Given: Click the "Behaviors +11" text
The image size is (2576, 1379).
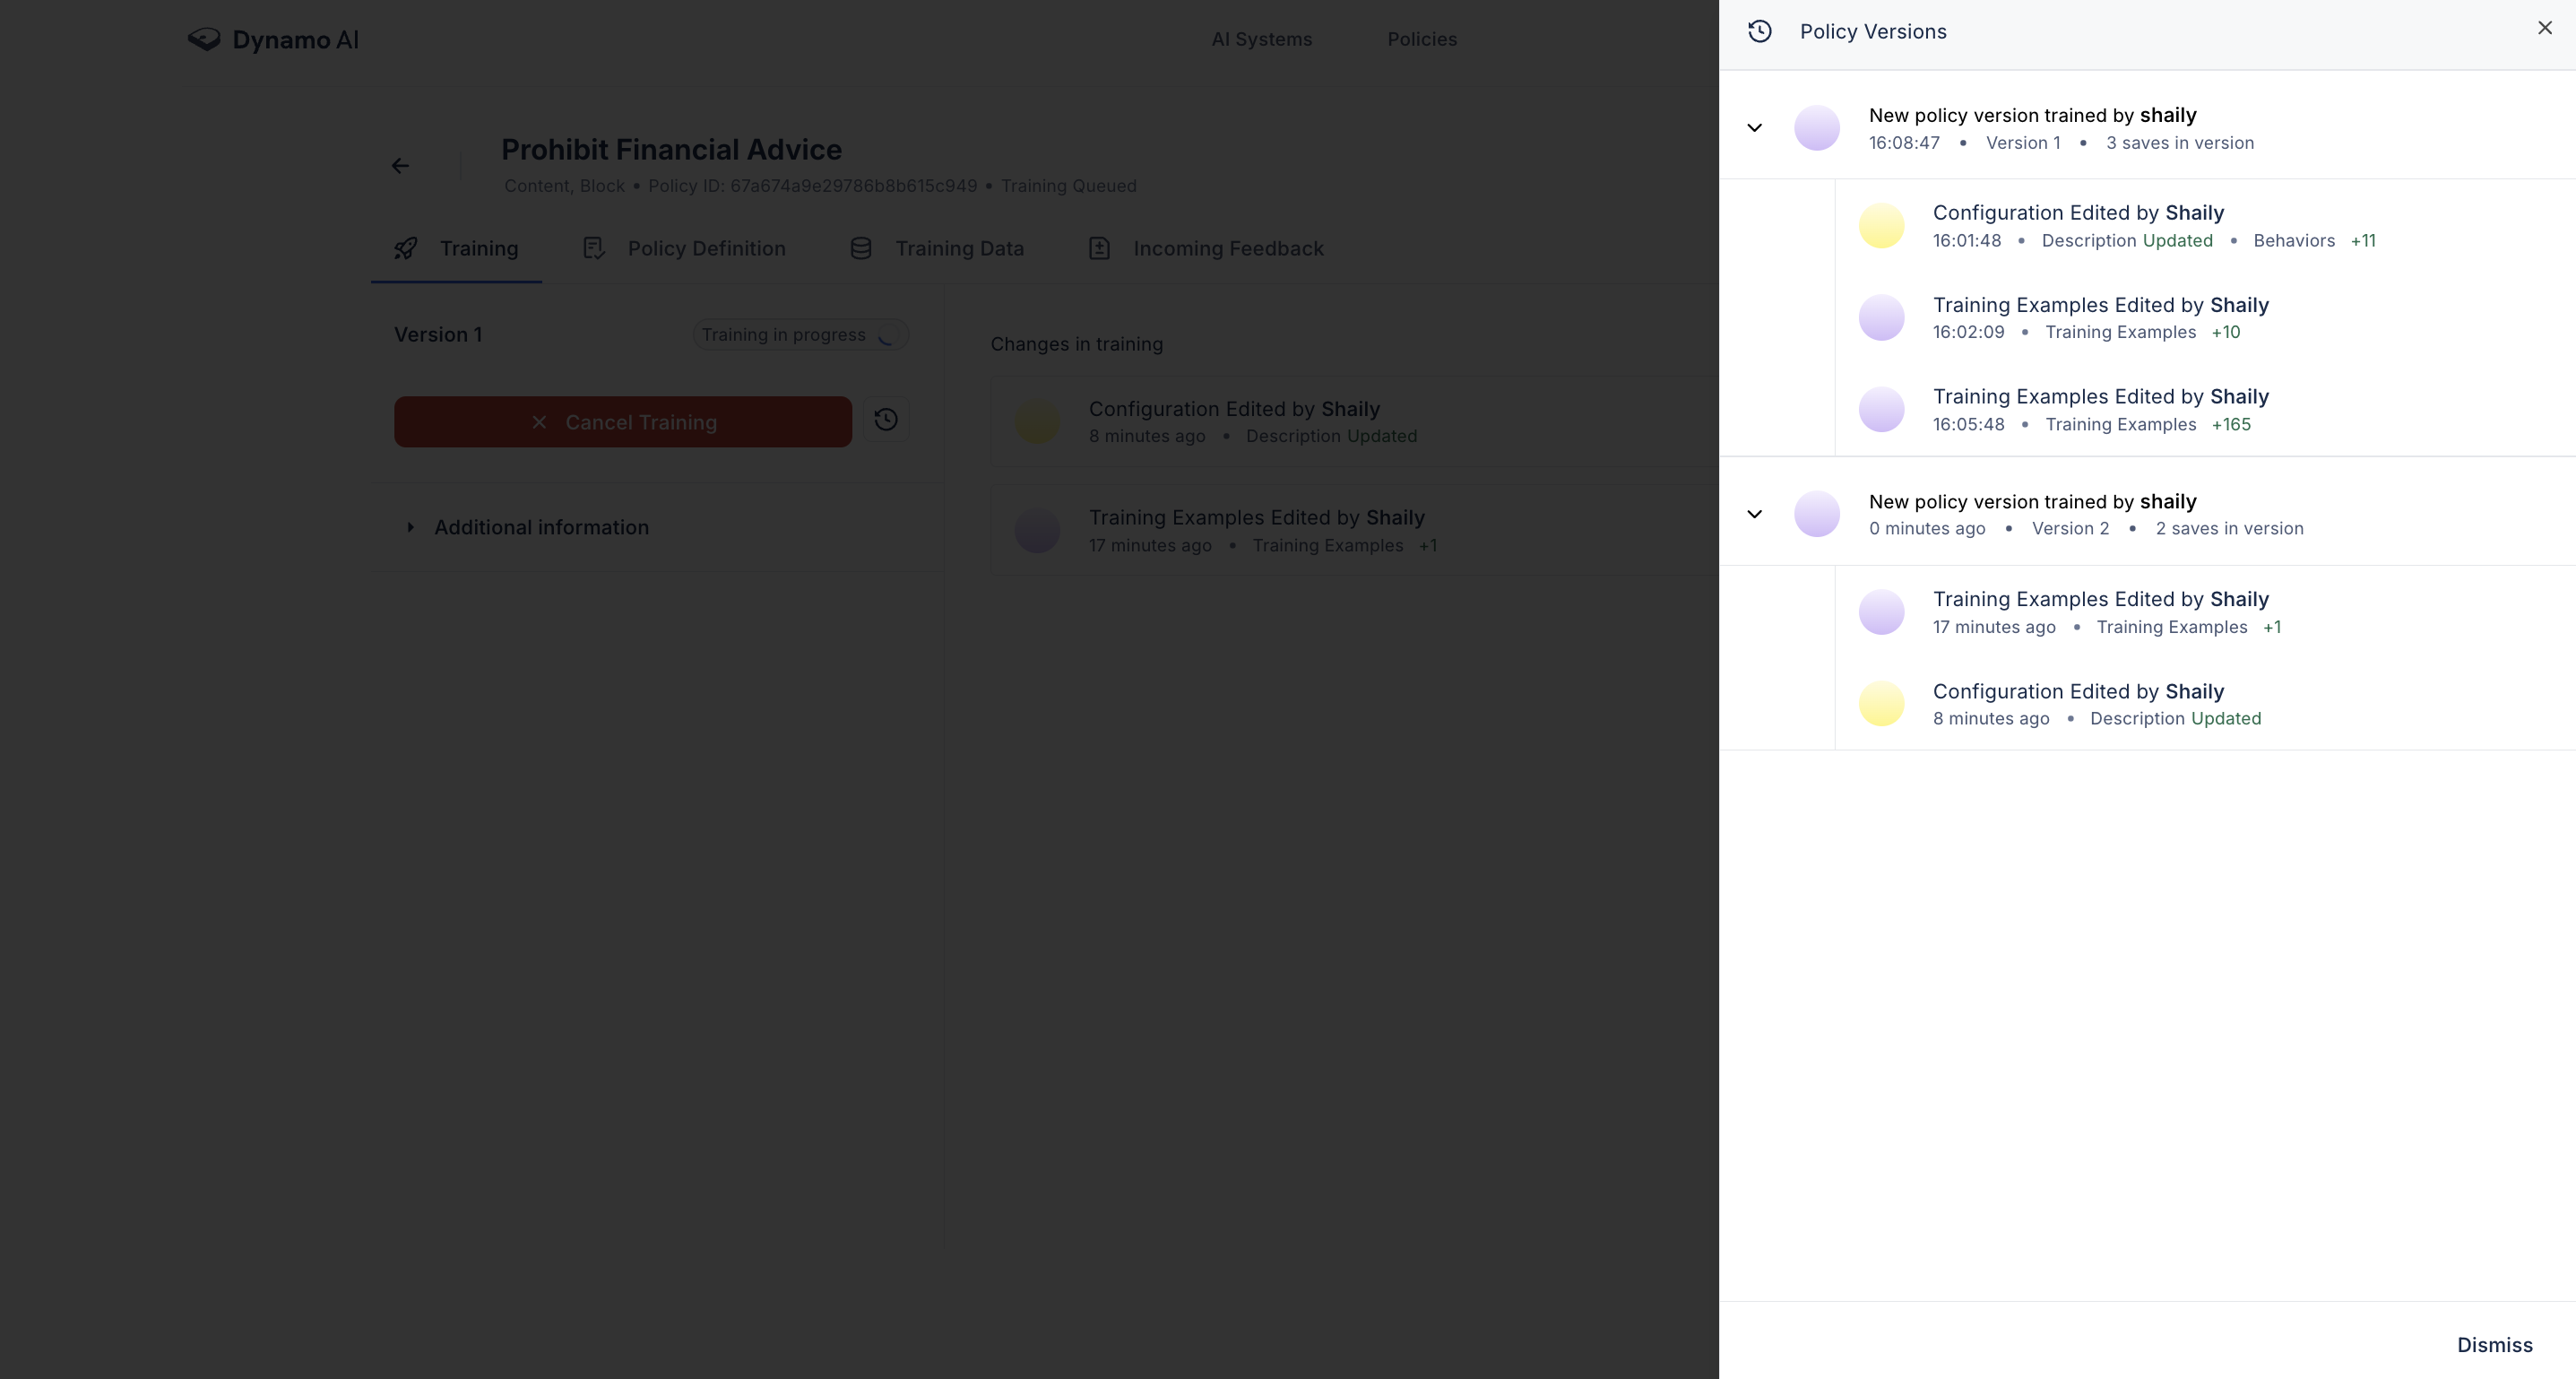Looking at the screenshot, I should coord(2314,241).
